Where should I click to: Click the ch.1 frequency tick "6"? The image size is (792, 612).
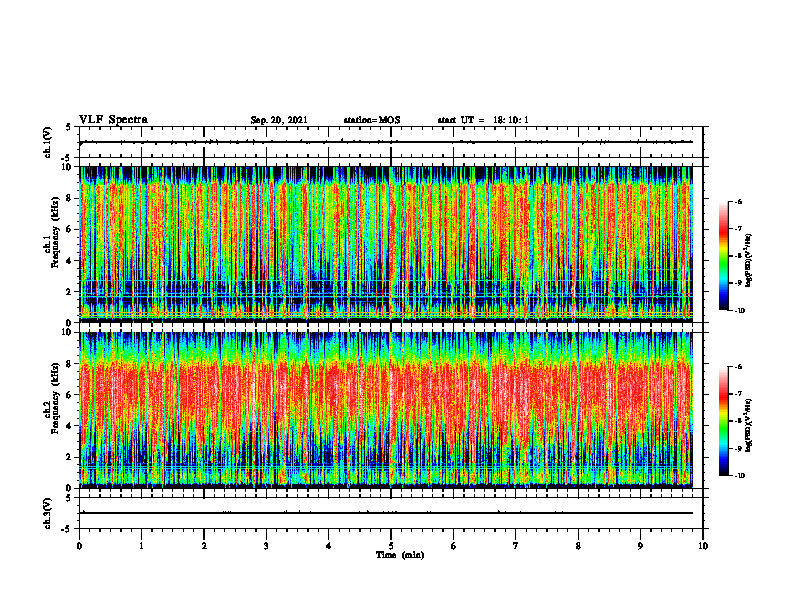[70, 230]
